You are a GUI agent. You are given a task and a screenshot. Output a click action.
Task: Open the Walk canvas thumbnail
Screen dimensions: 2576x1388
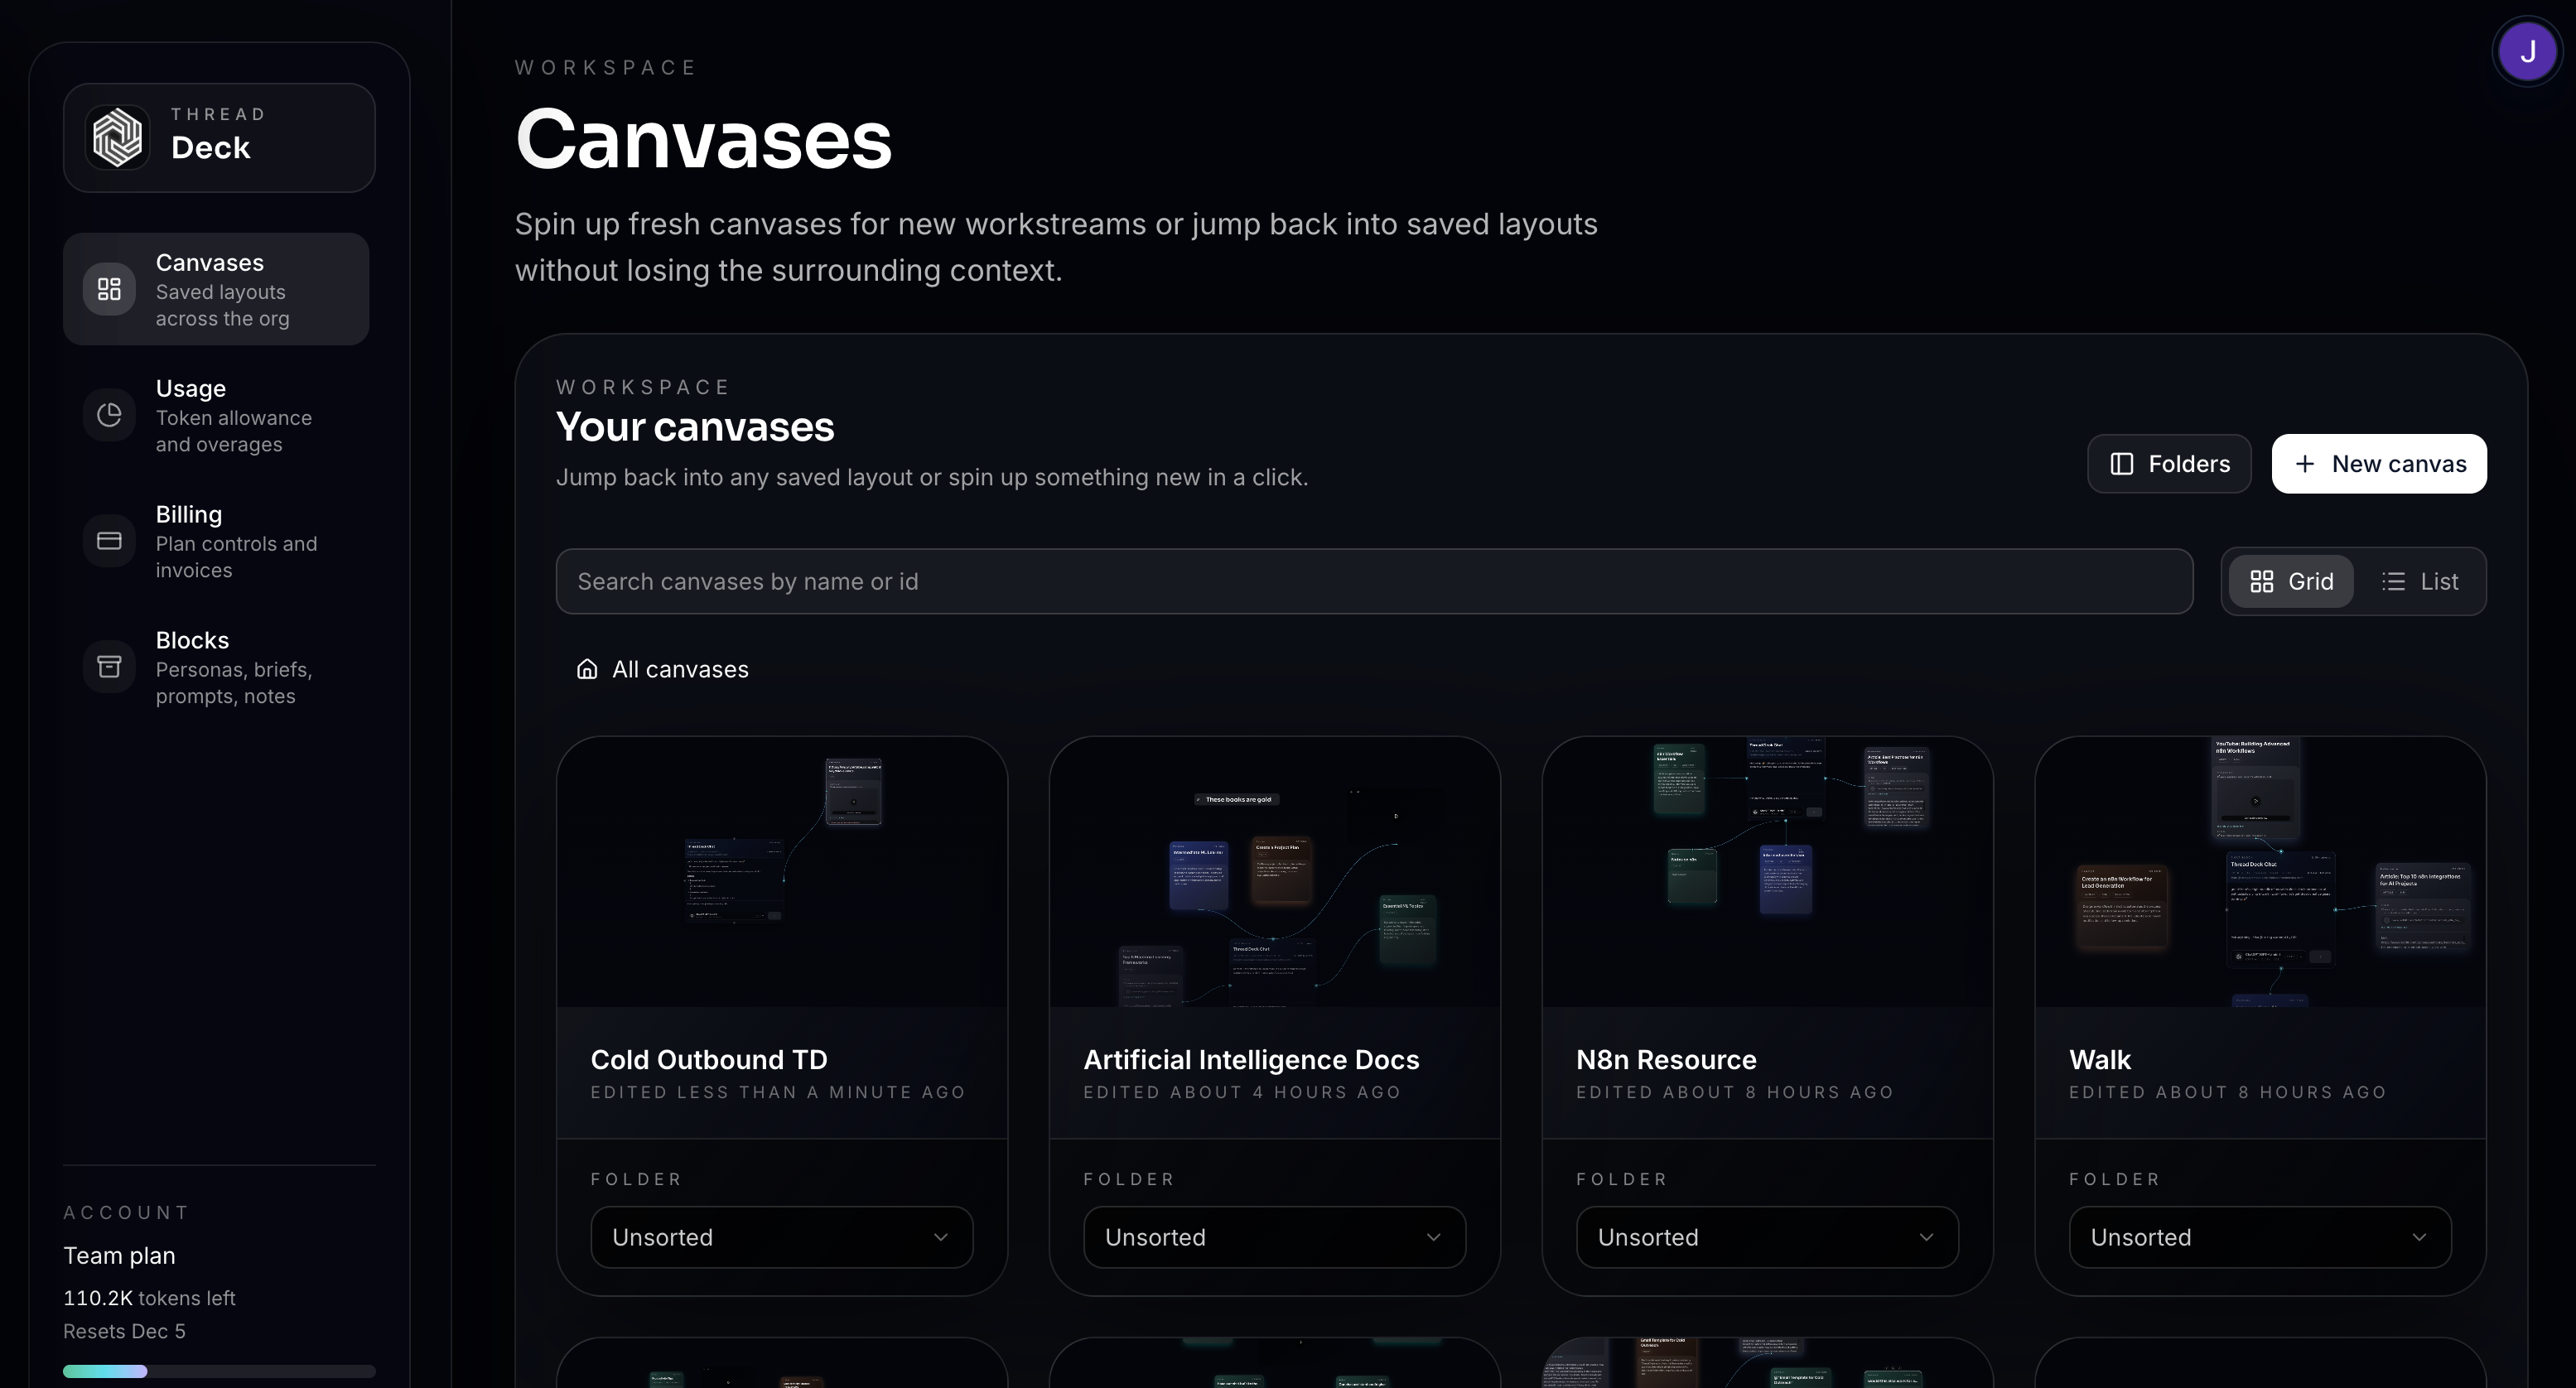[x=2260, y=872]
